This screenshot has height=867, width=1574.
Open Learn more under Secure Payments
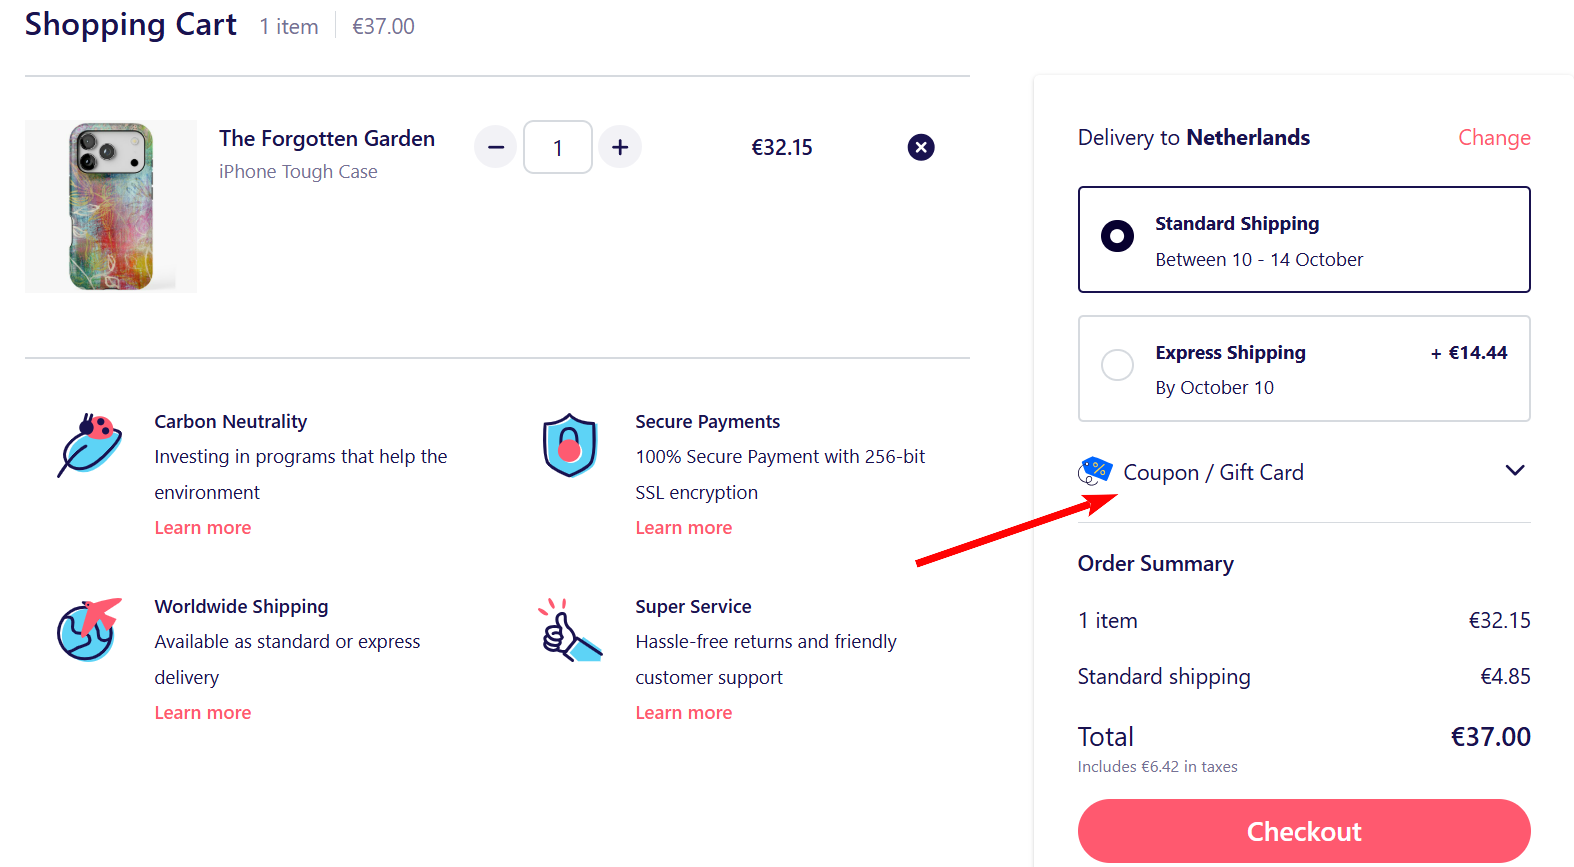pos(684,528)
